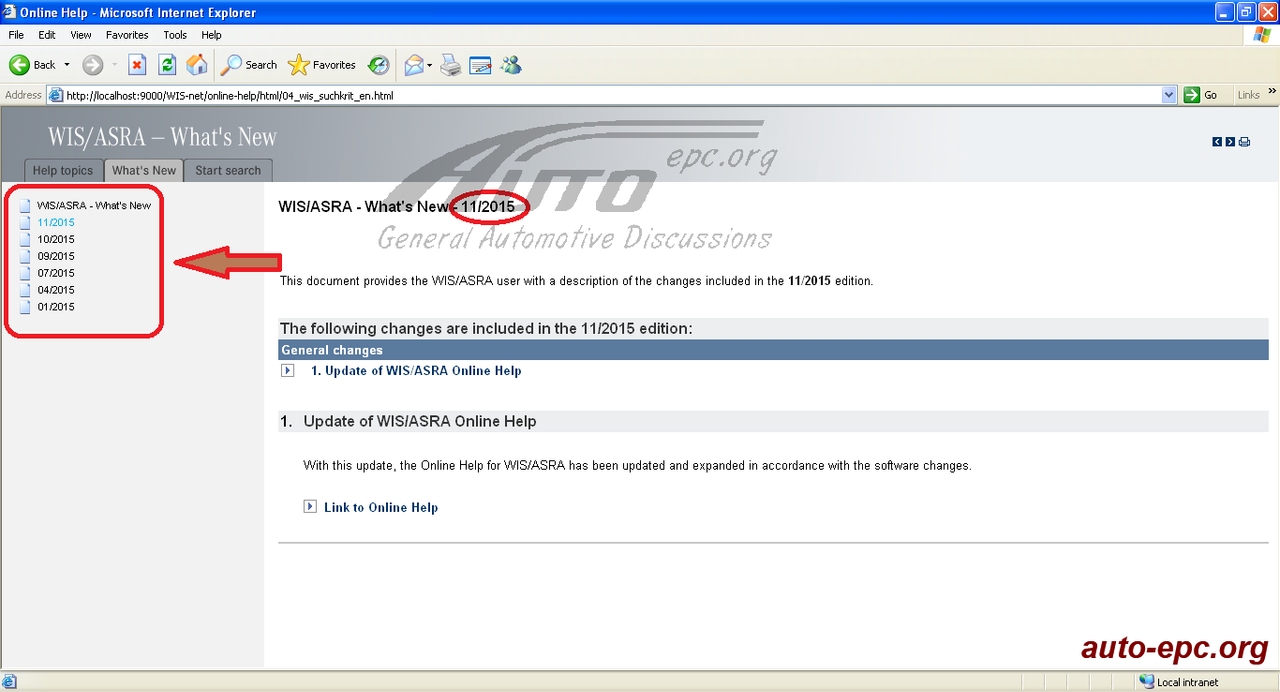
Task: Open link 1. Update of WIS/ASRA Online Help
Action: pos(416,371)
